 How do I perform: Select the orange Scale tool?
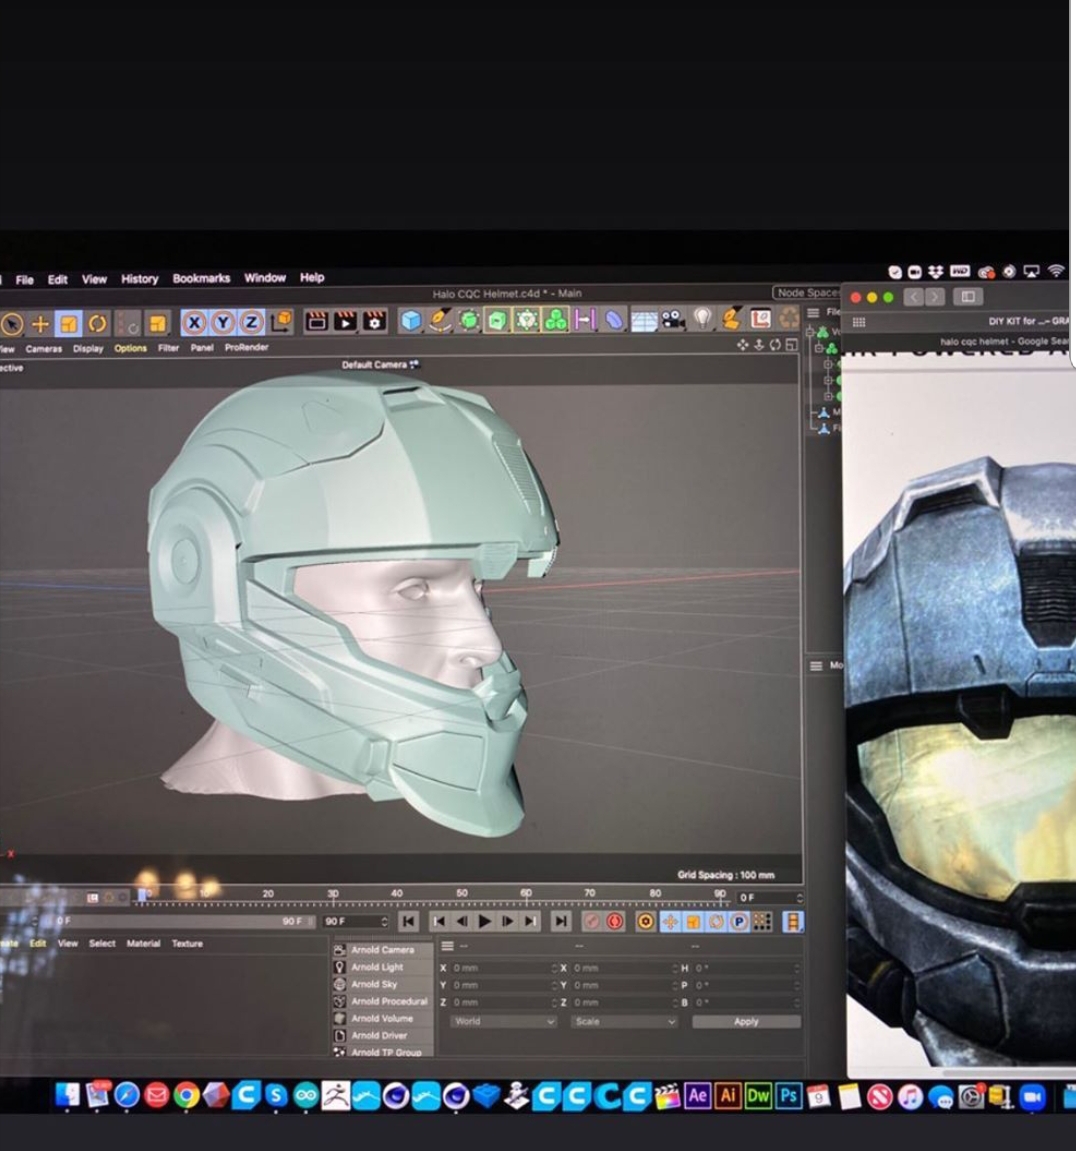[x=68, y=323]
